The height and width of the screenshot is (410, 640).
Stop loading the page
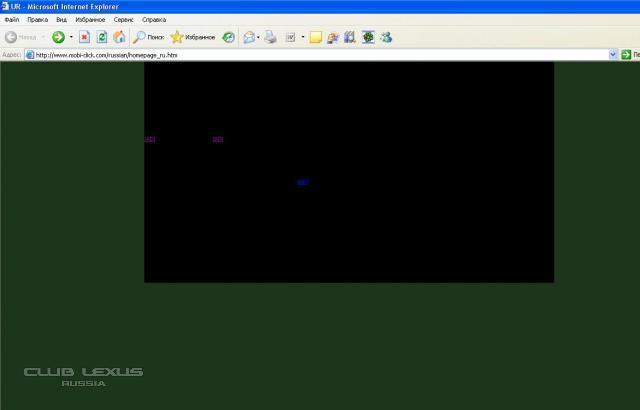pos(85,37)
